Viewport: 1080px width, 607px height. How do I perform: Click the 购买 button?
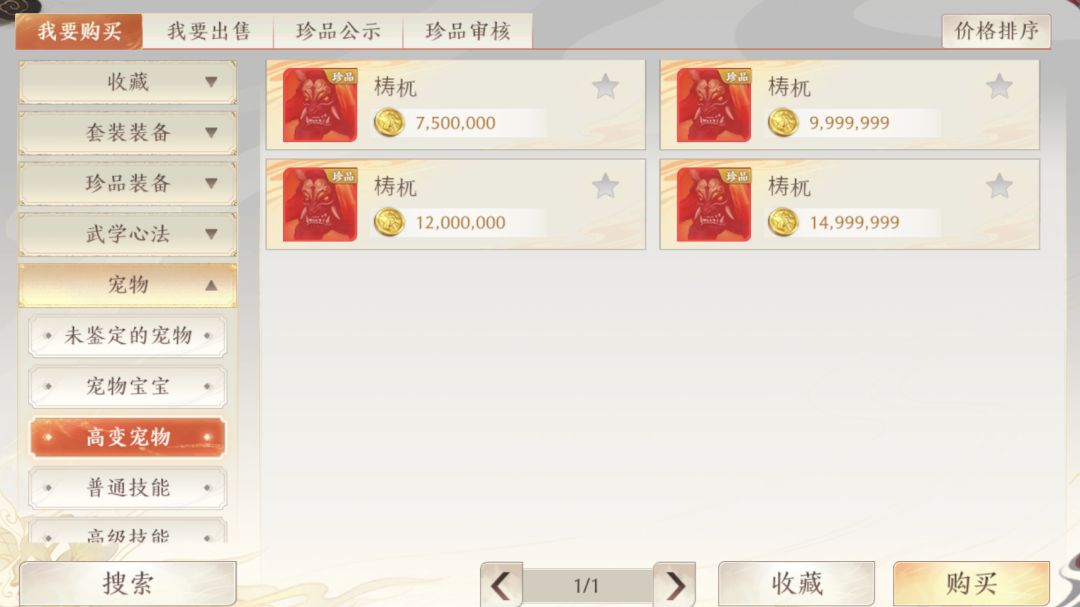(971, 584)
